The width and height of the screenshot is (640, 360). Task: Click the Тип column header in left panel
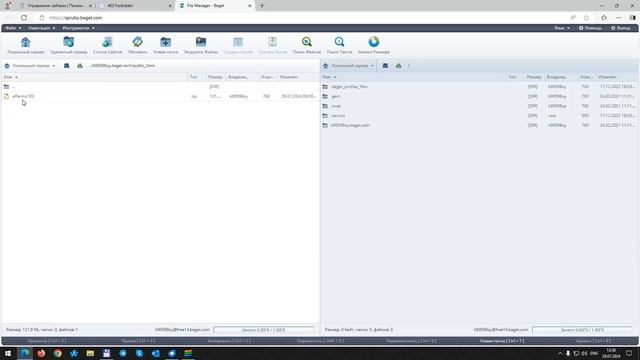tap(193, 77)
